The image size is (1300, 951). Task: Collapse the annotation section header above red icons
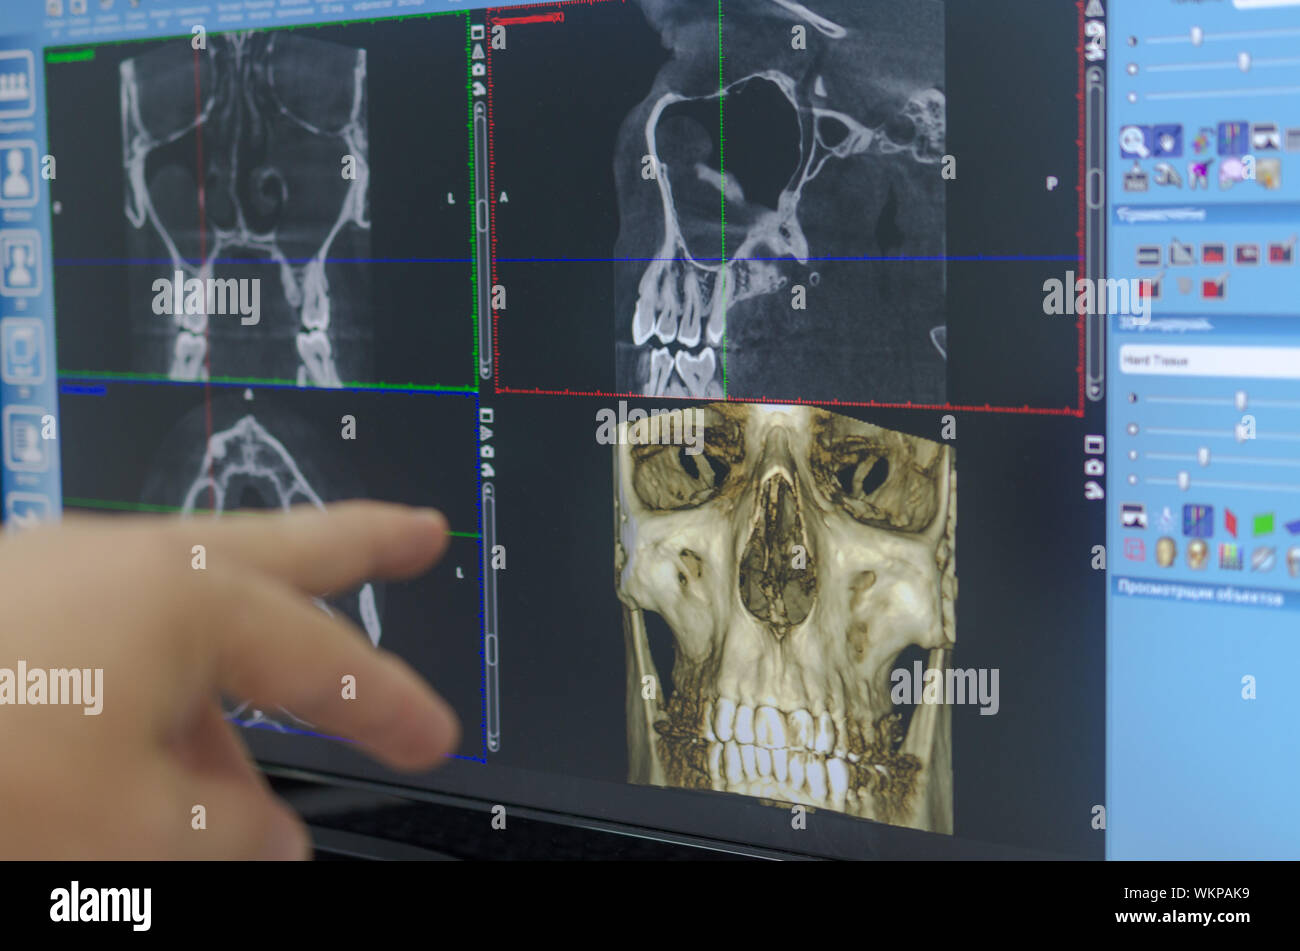pyautogui.click(x=1206, y=214)
